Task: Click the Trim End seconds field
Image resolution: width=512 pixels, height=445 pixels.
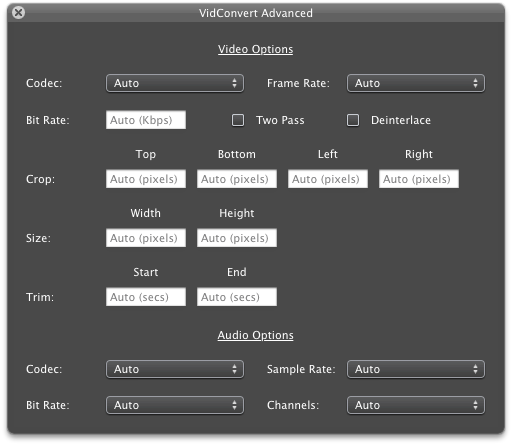Action: (237, 297)
